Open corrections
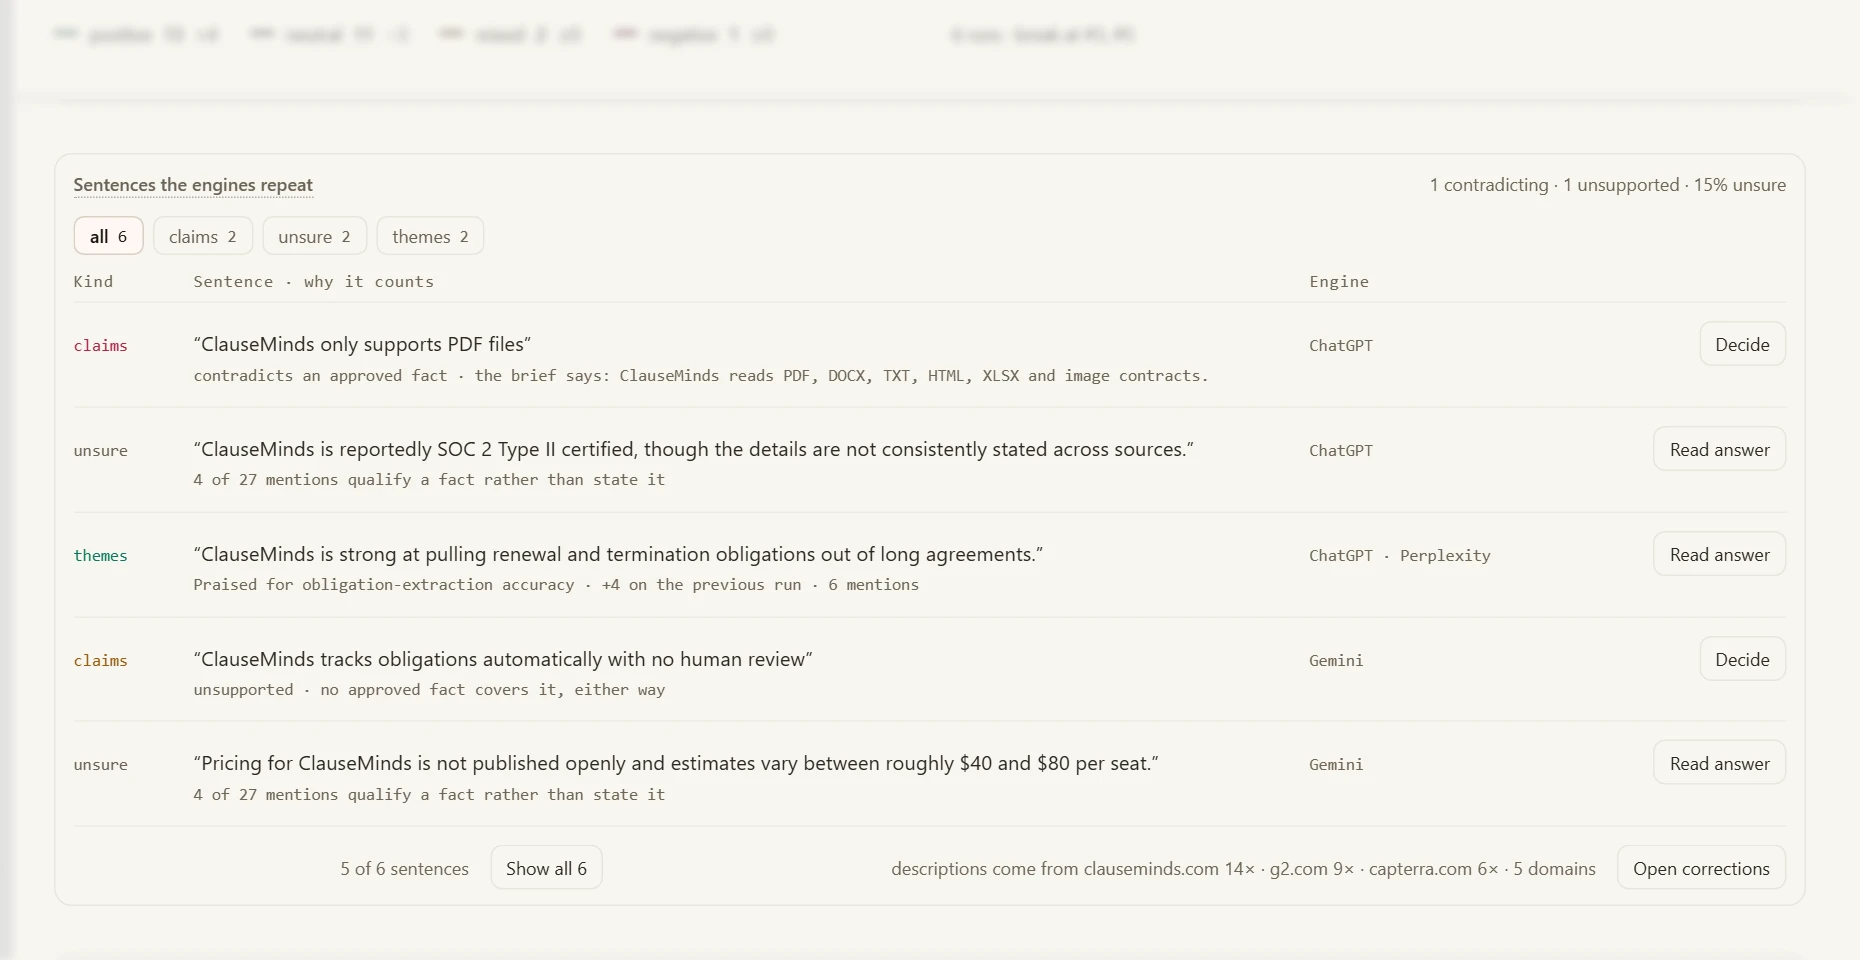Screen dimensions: 1860x960 pos(1701,868)
